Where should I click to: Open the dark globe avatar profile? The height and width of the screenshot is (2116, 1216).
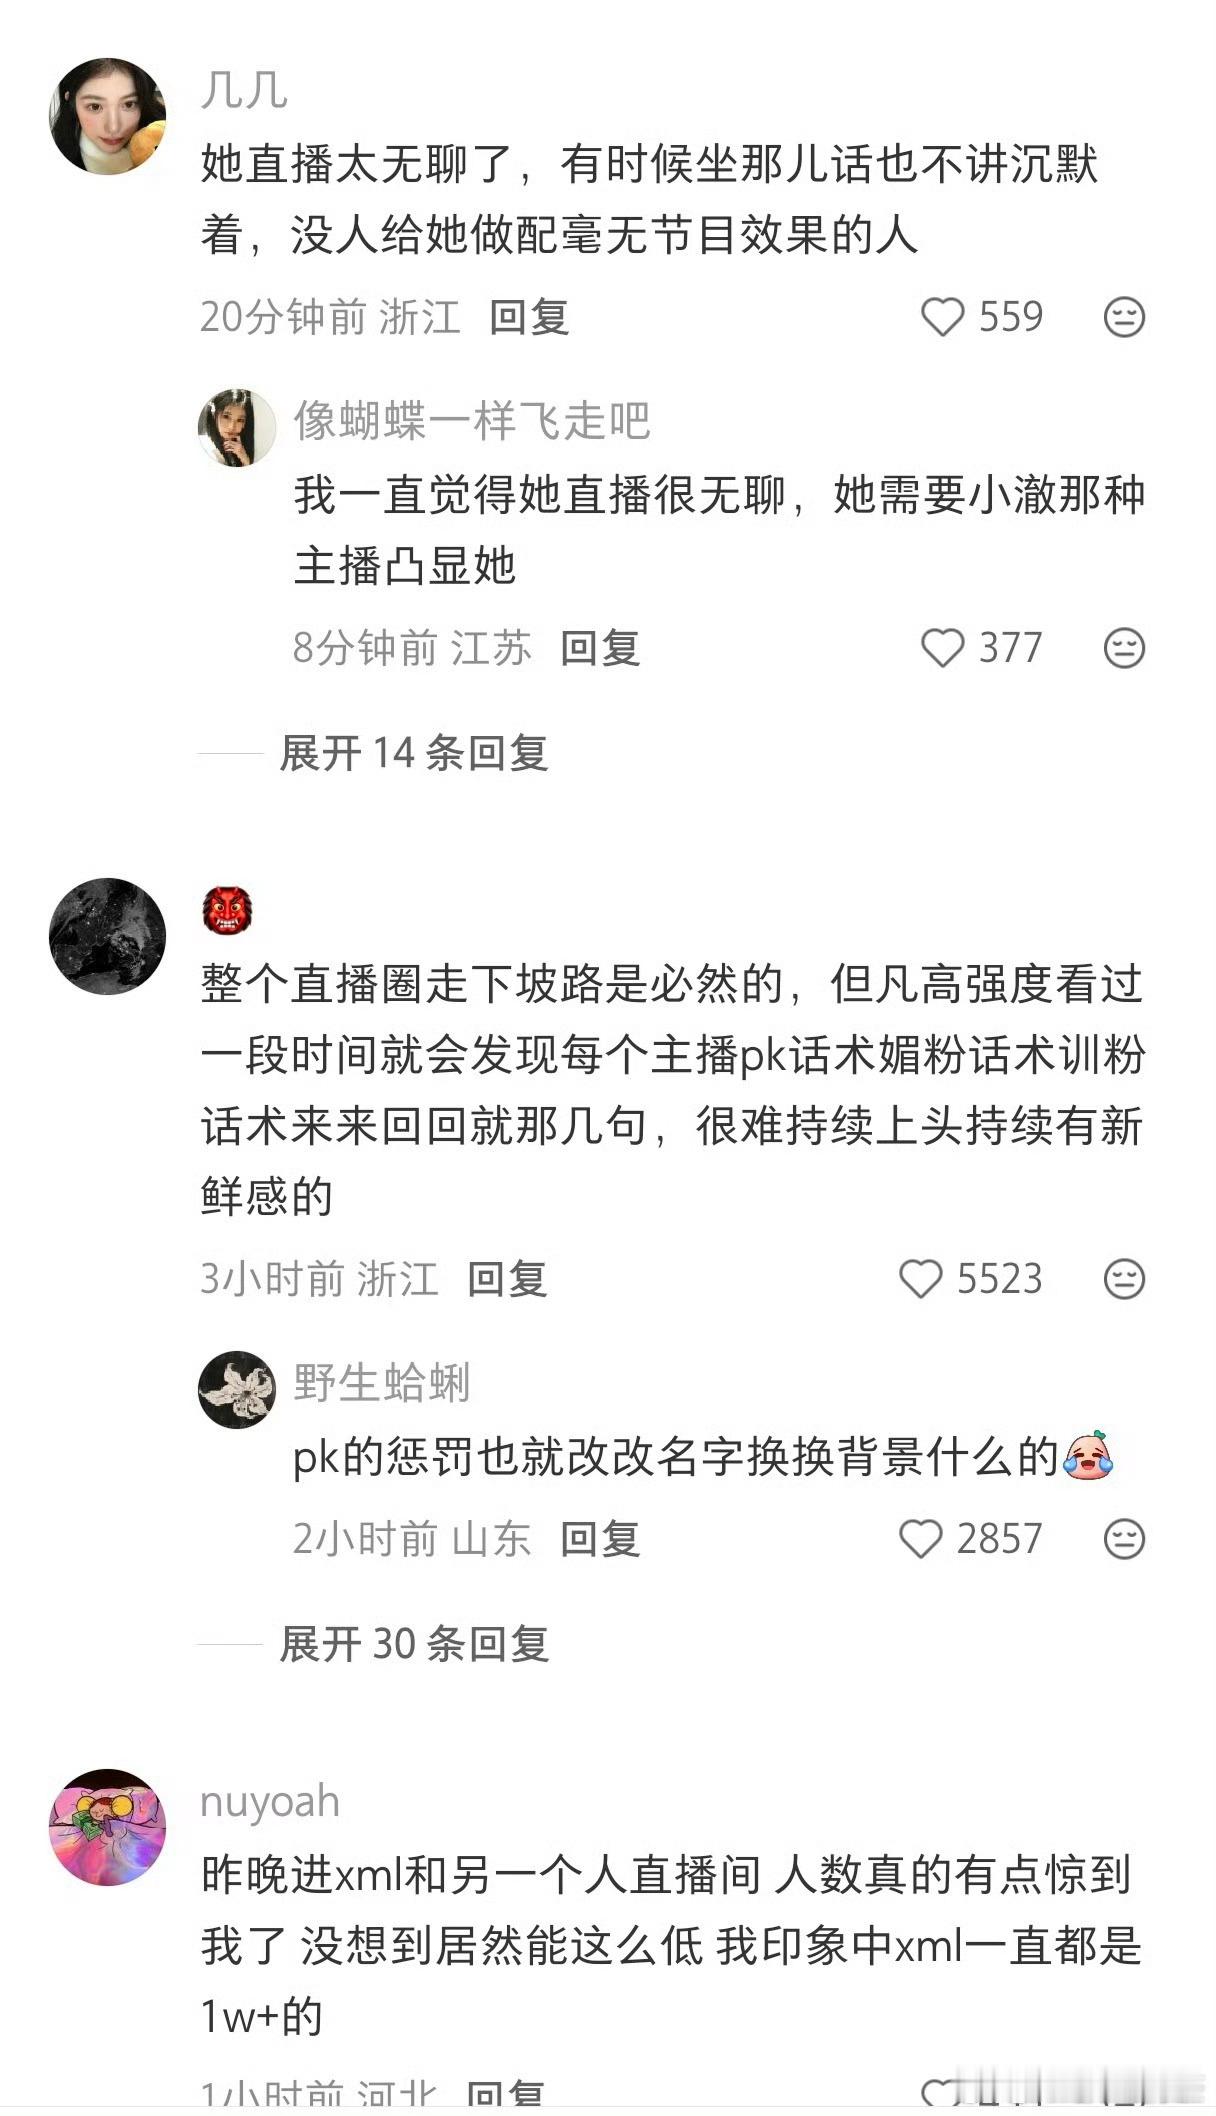tap(107, 936)
